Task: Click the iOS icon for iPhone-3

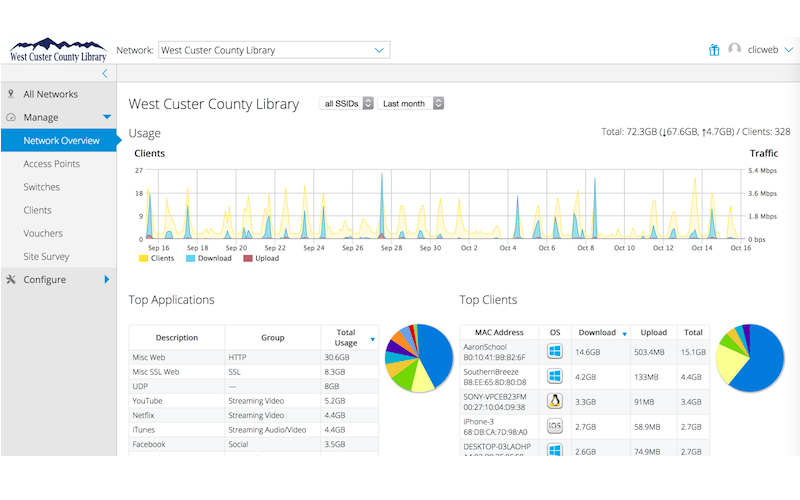Action: [555, 426]
